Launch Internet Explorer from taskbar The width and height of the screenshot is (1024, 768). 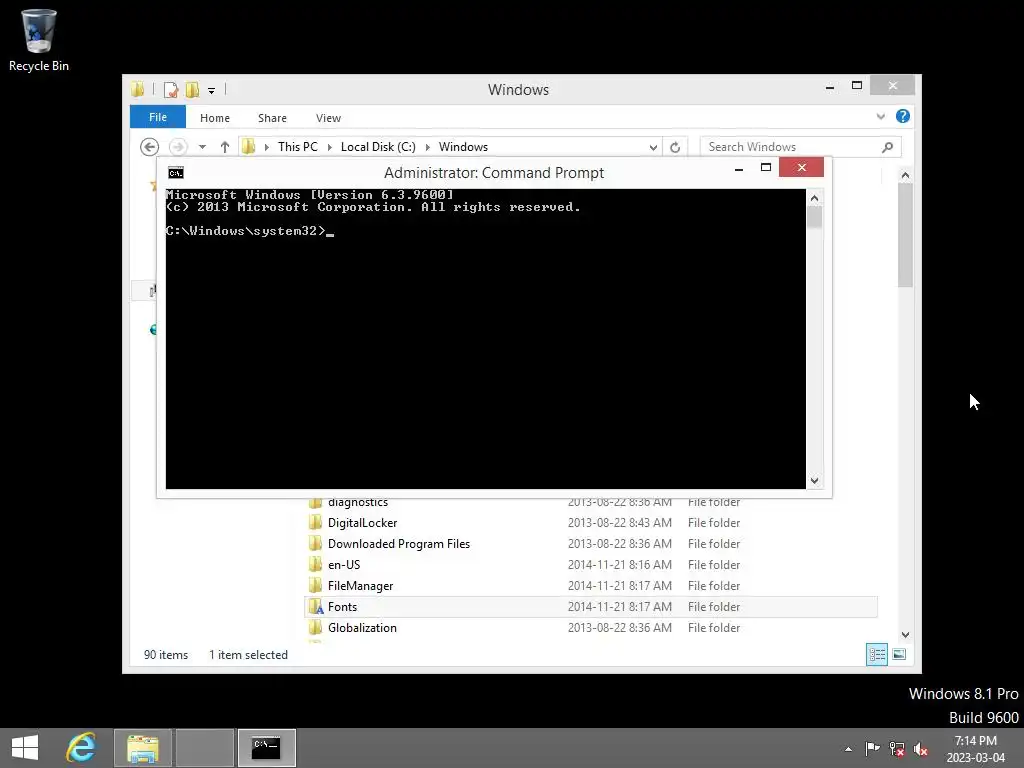[81, 747]
